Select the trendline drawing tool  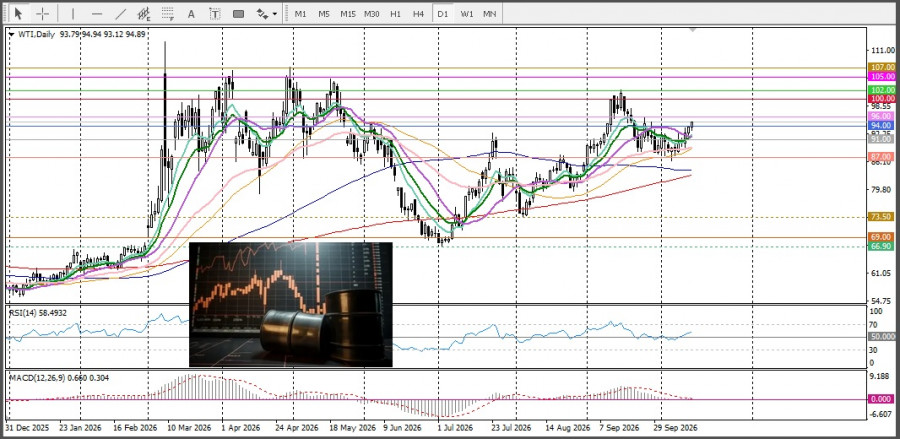coord(121,13)
